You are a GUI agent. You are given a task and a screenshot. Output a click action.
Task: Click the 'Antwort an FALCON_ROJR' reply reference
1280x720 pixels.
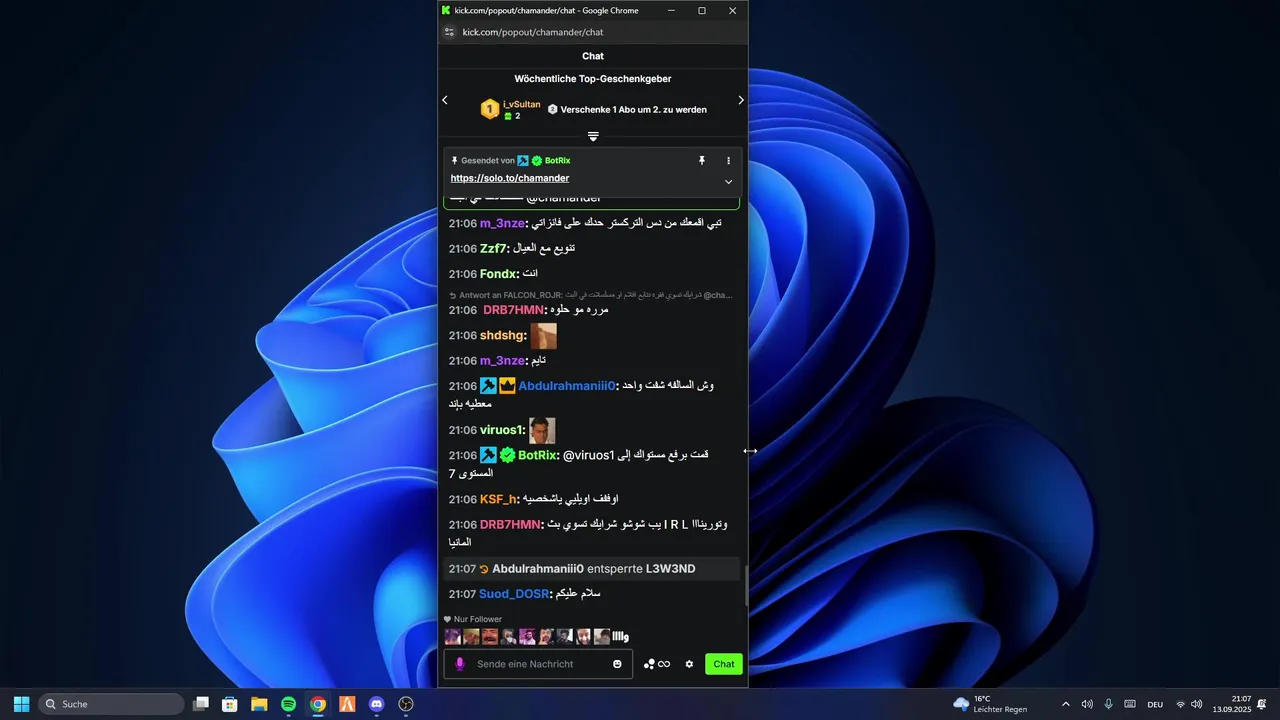coord(590,295)
